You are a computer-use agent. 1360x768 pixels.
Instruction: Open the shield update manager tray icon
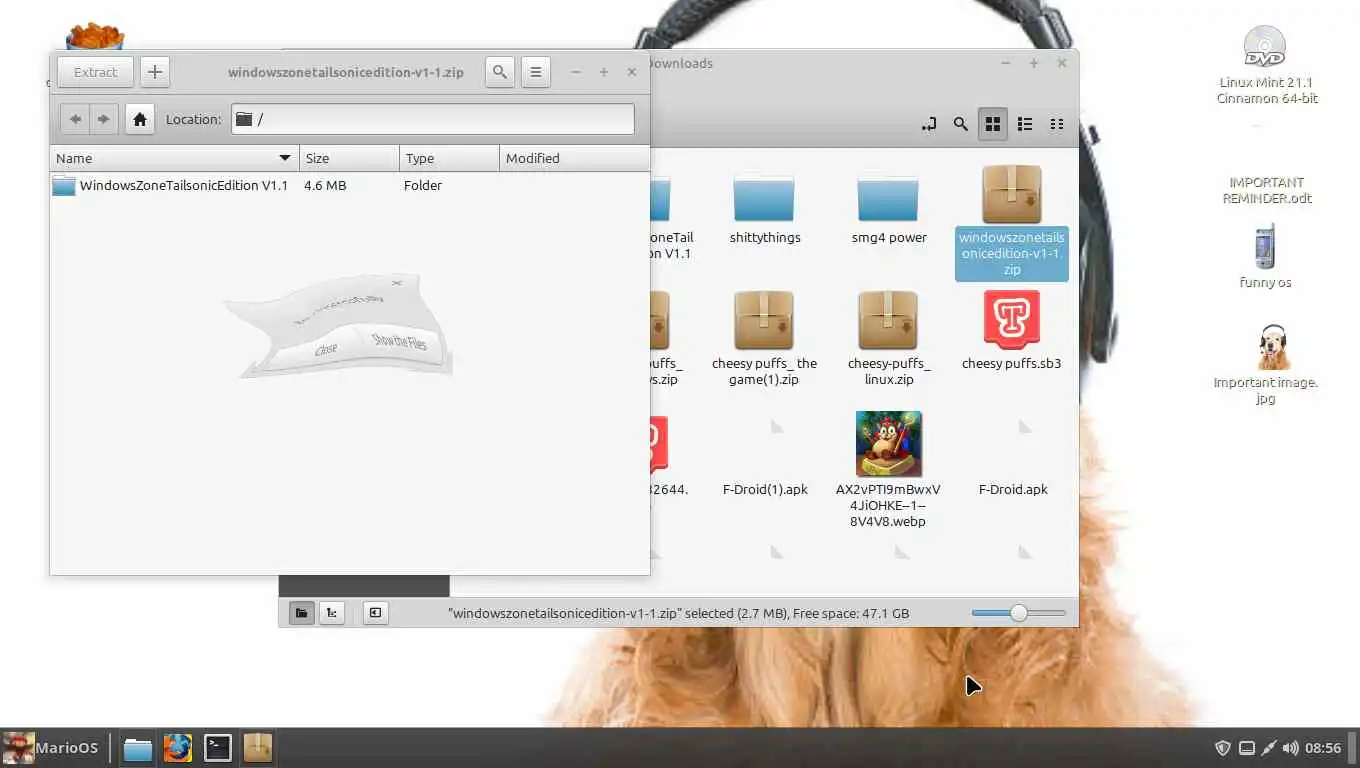tap(1222, 748)
